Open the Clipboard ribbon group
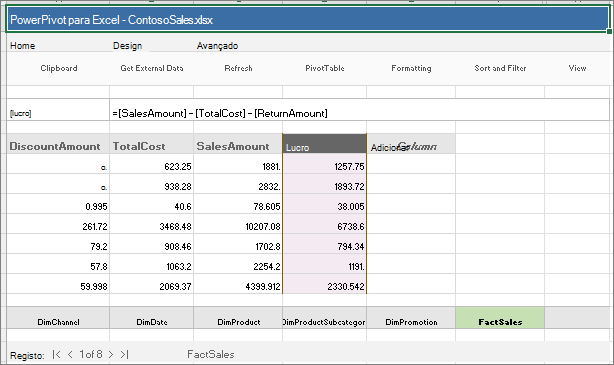This screenshot has width=614, height=365. pyautogui.click(x=59, y=68)
